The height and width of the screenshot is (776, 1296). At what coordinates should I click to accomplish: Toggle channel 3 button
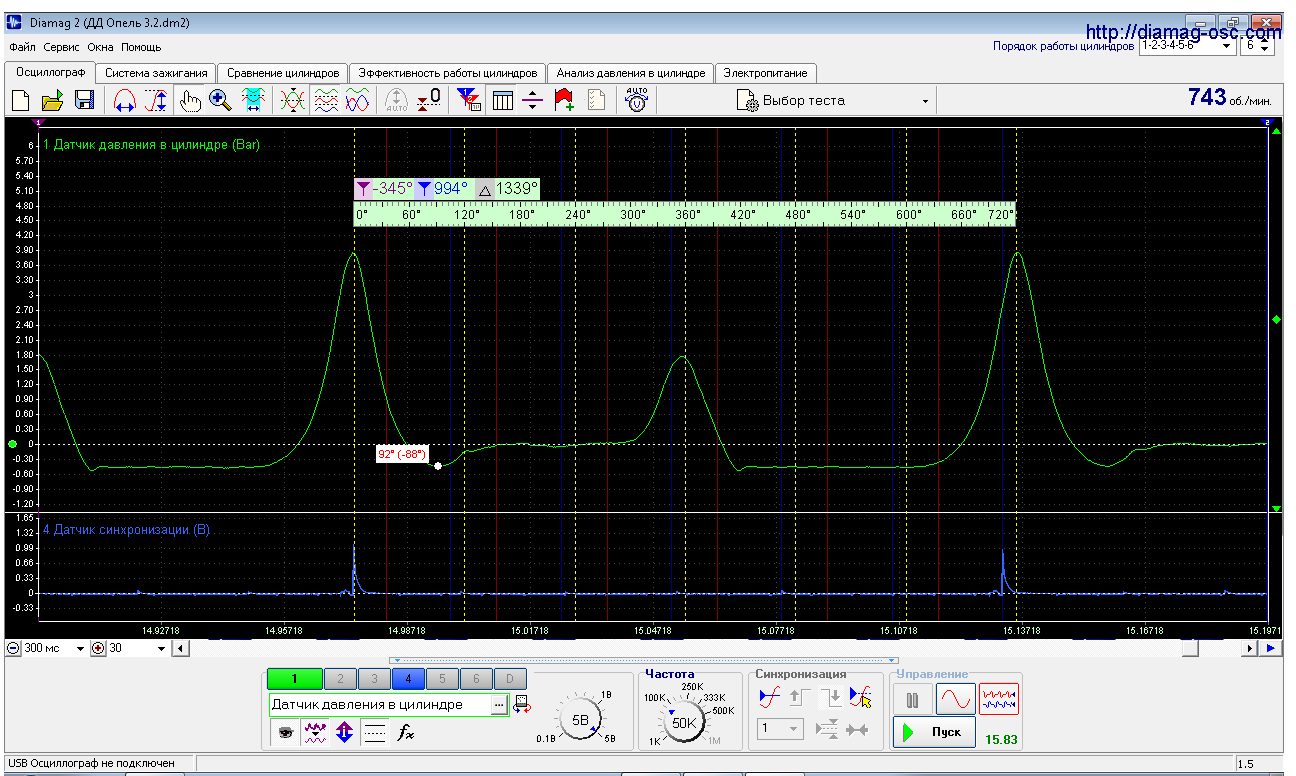click(374, 679)
